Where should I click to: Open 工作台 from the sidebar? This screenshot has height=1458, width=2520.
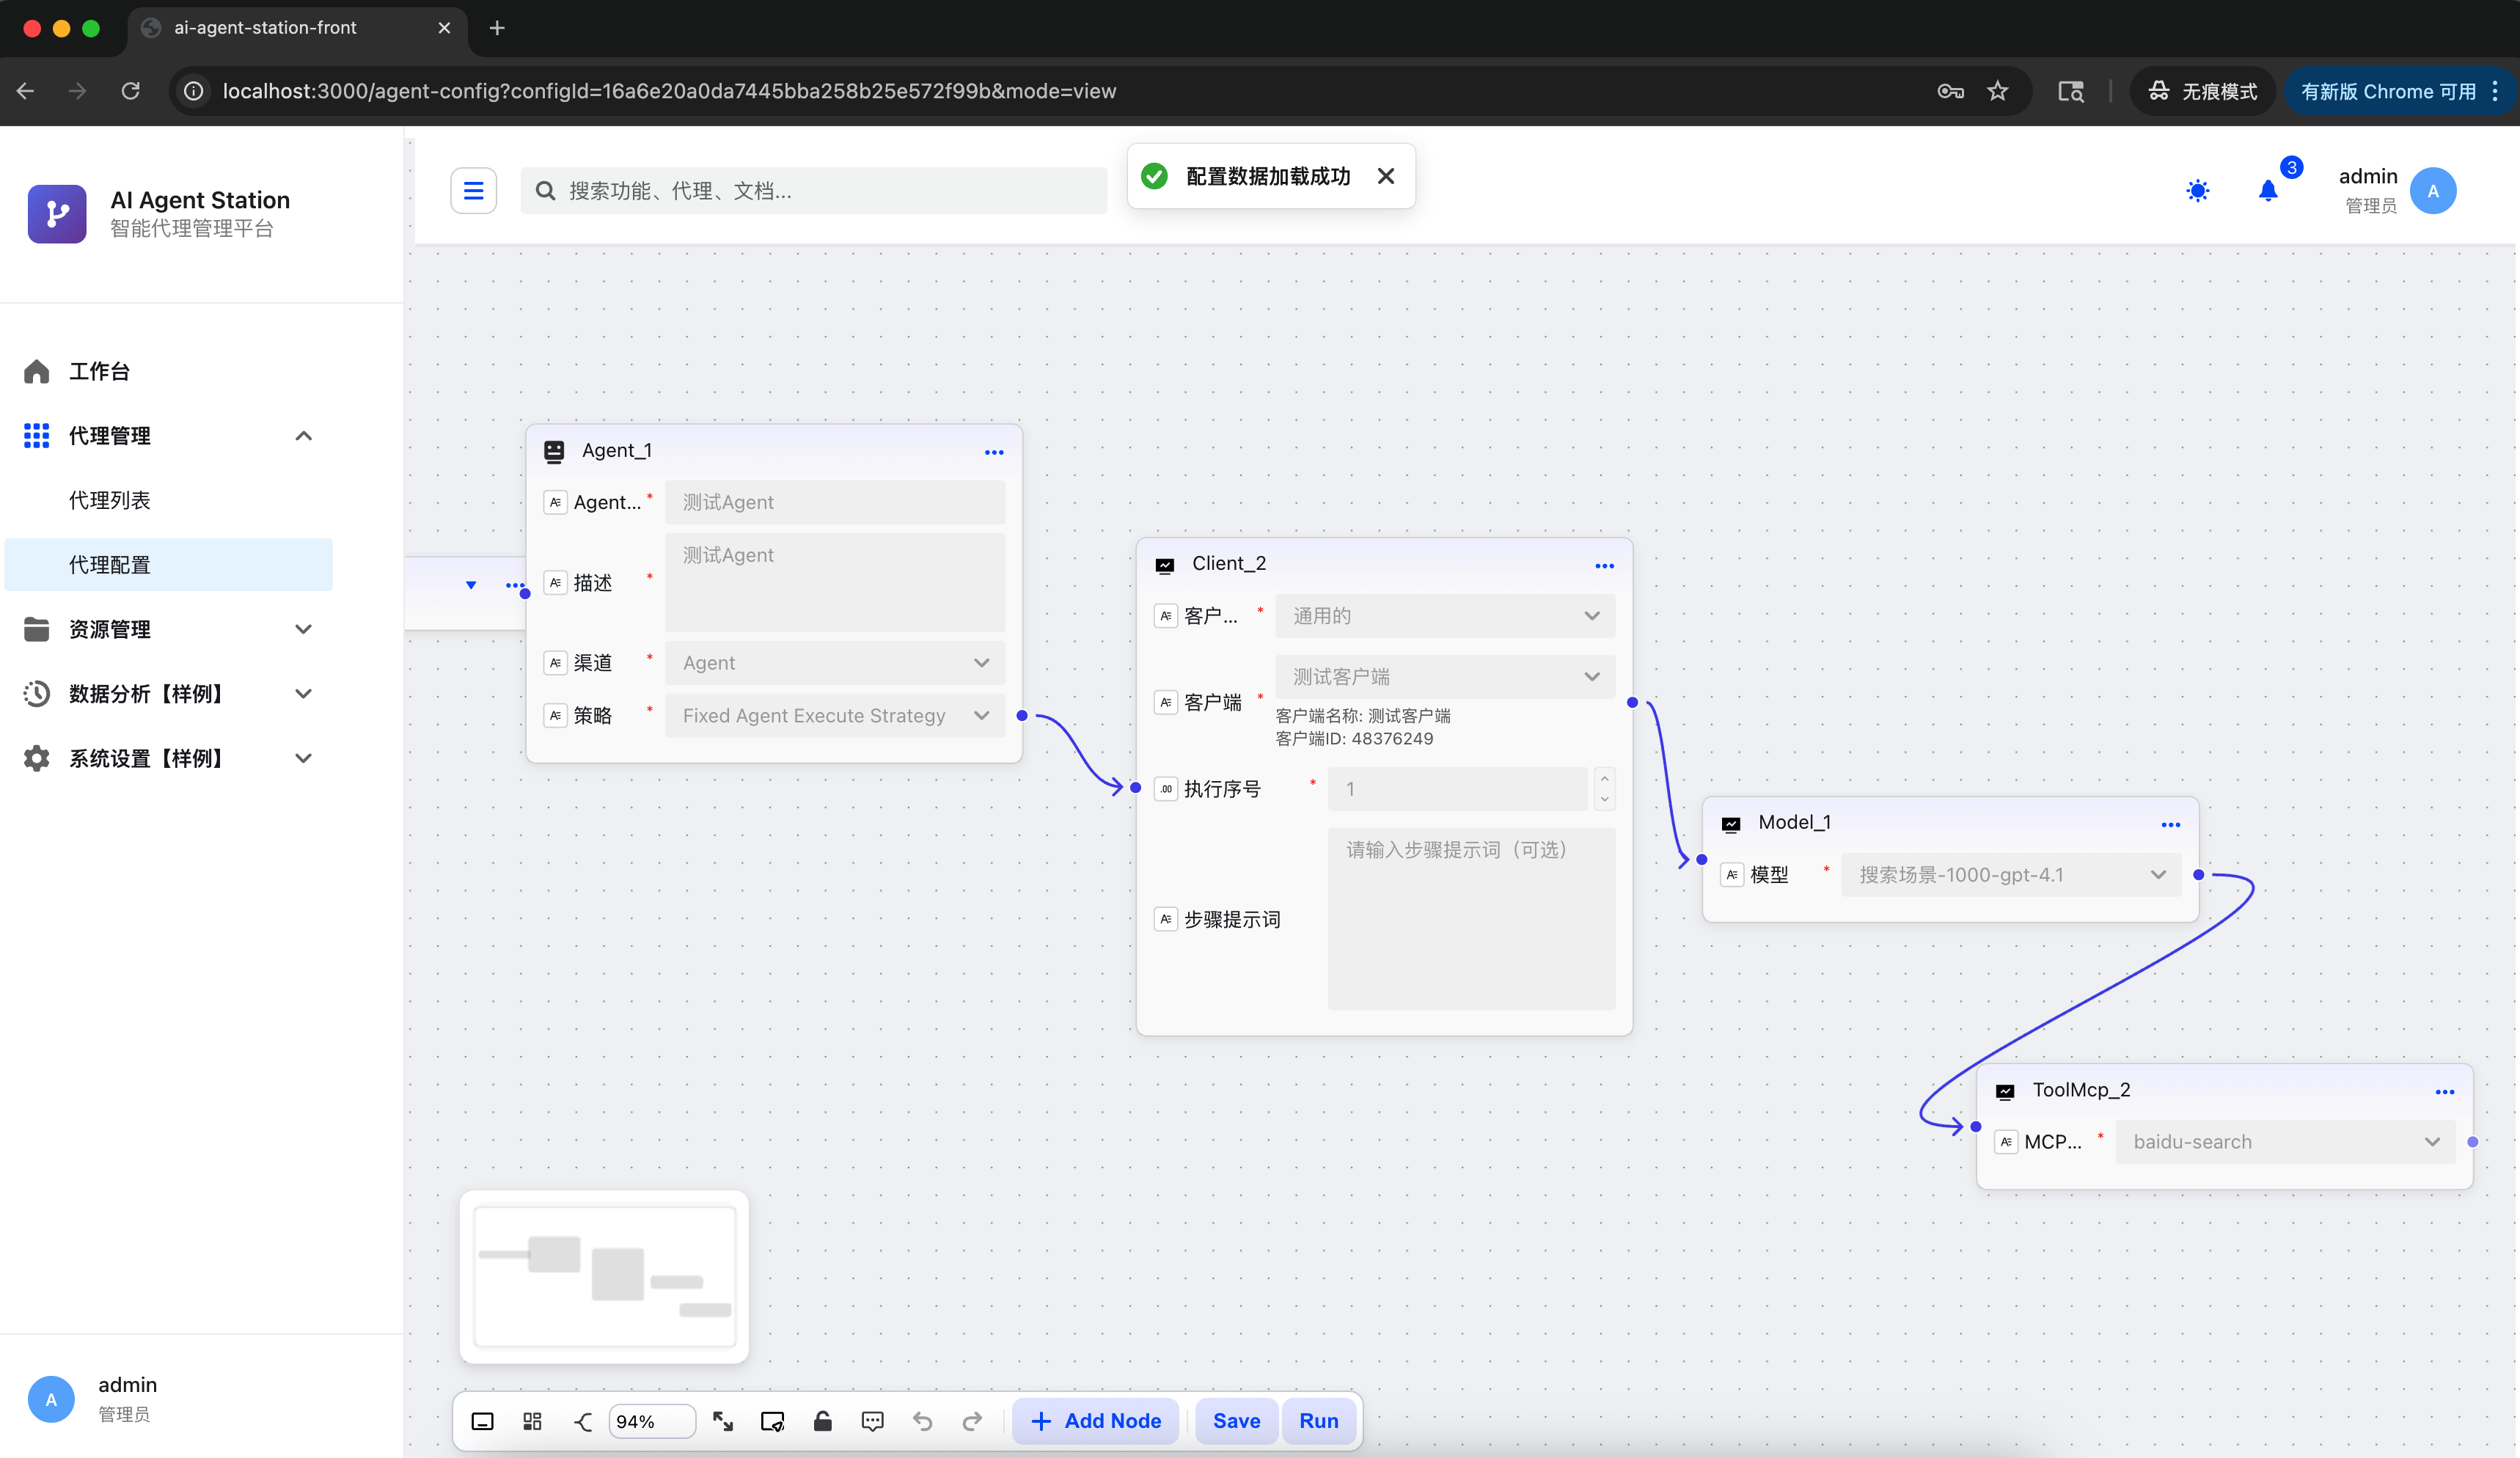pyautogui.click(x=99, y=371)
